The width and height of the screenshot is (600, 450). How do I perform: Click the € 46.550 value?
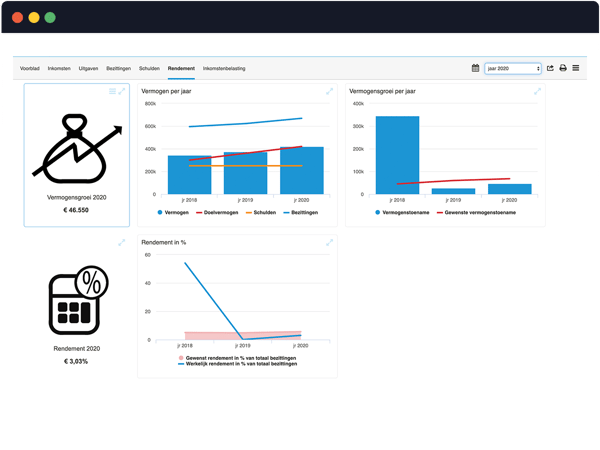coord(76,210)
